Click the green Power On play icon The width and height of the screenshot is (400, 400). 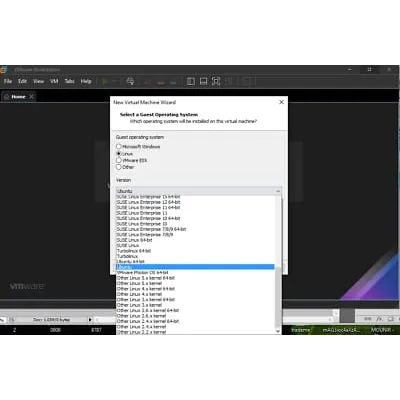tap(105, 81)
